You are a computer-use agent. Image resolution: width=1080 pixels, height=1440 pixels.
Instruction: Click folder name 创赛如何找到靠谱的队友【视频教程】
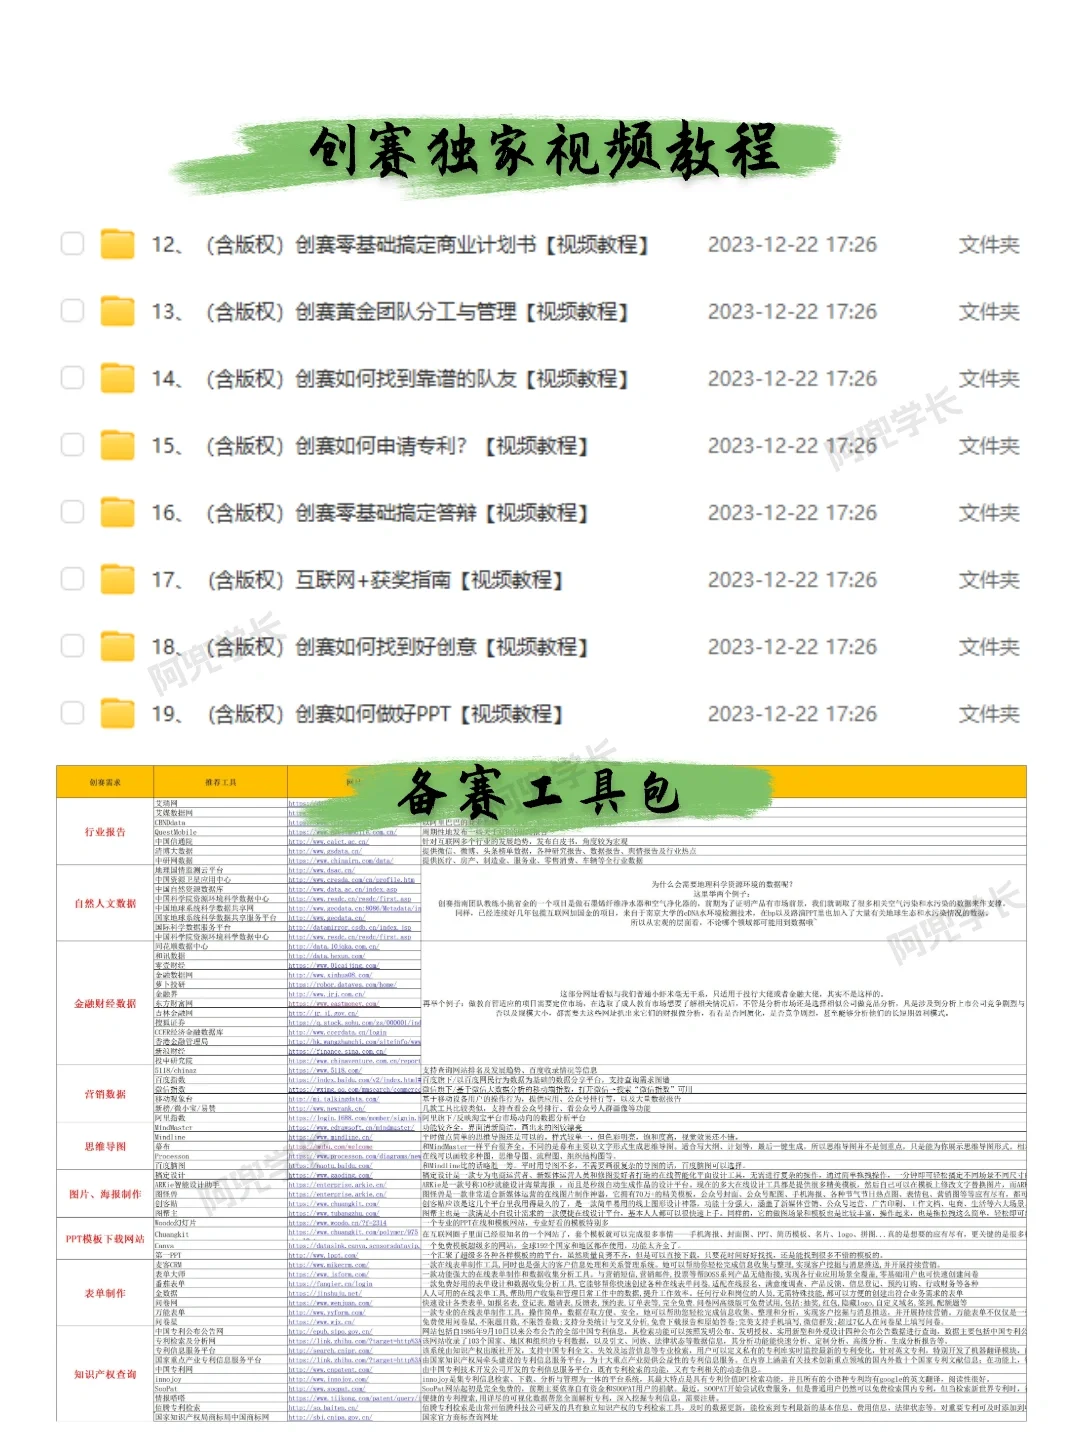pyautogui.click(x=462, y=379)
